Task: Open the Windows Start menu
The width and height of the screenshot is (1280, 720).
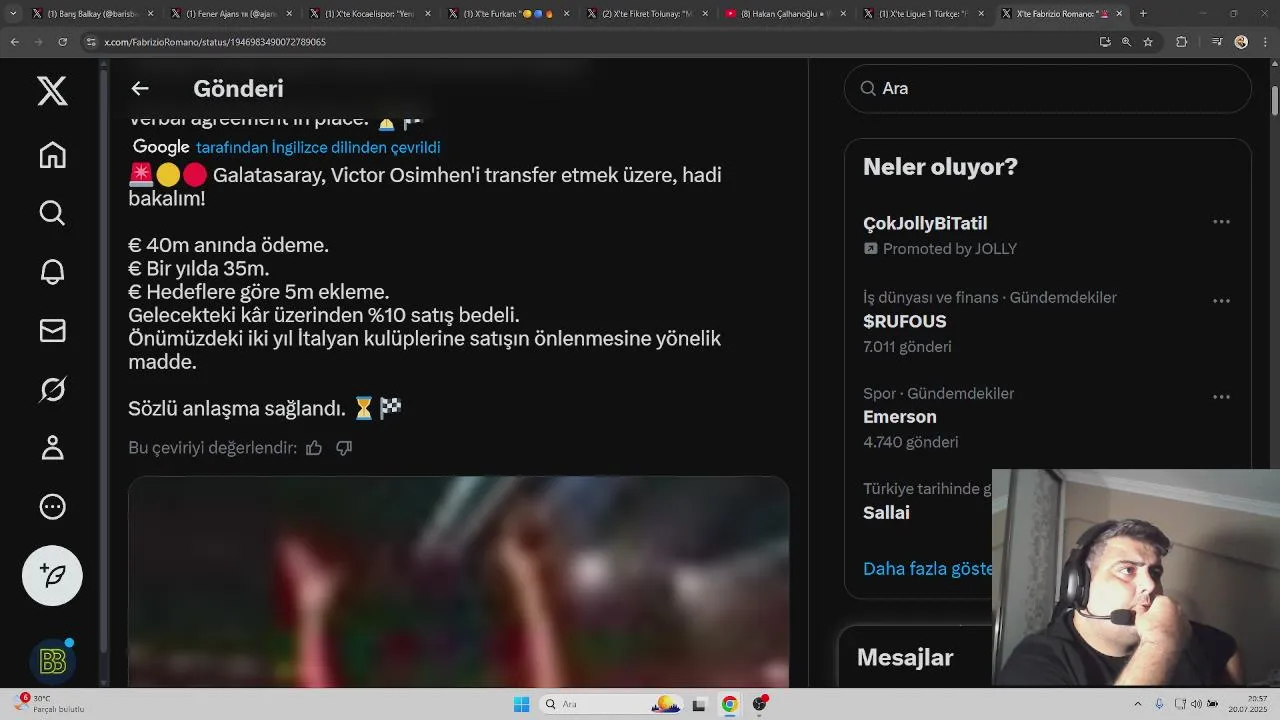Action: (x=521, y=704)
